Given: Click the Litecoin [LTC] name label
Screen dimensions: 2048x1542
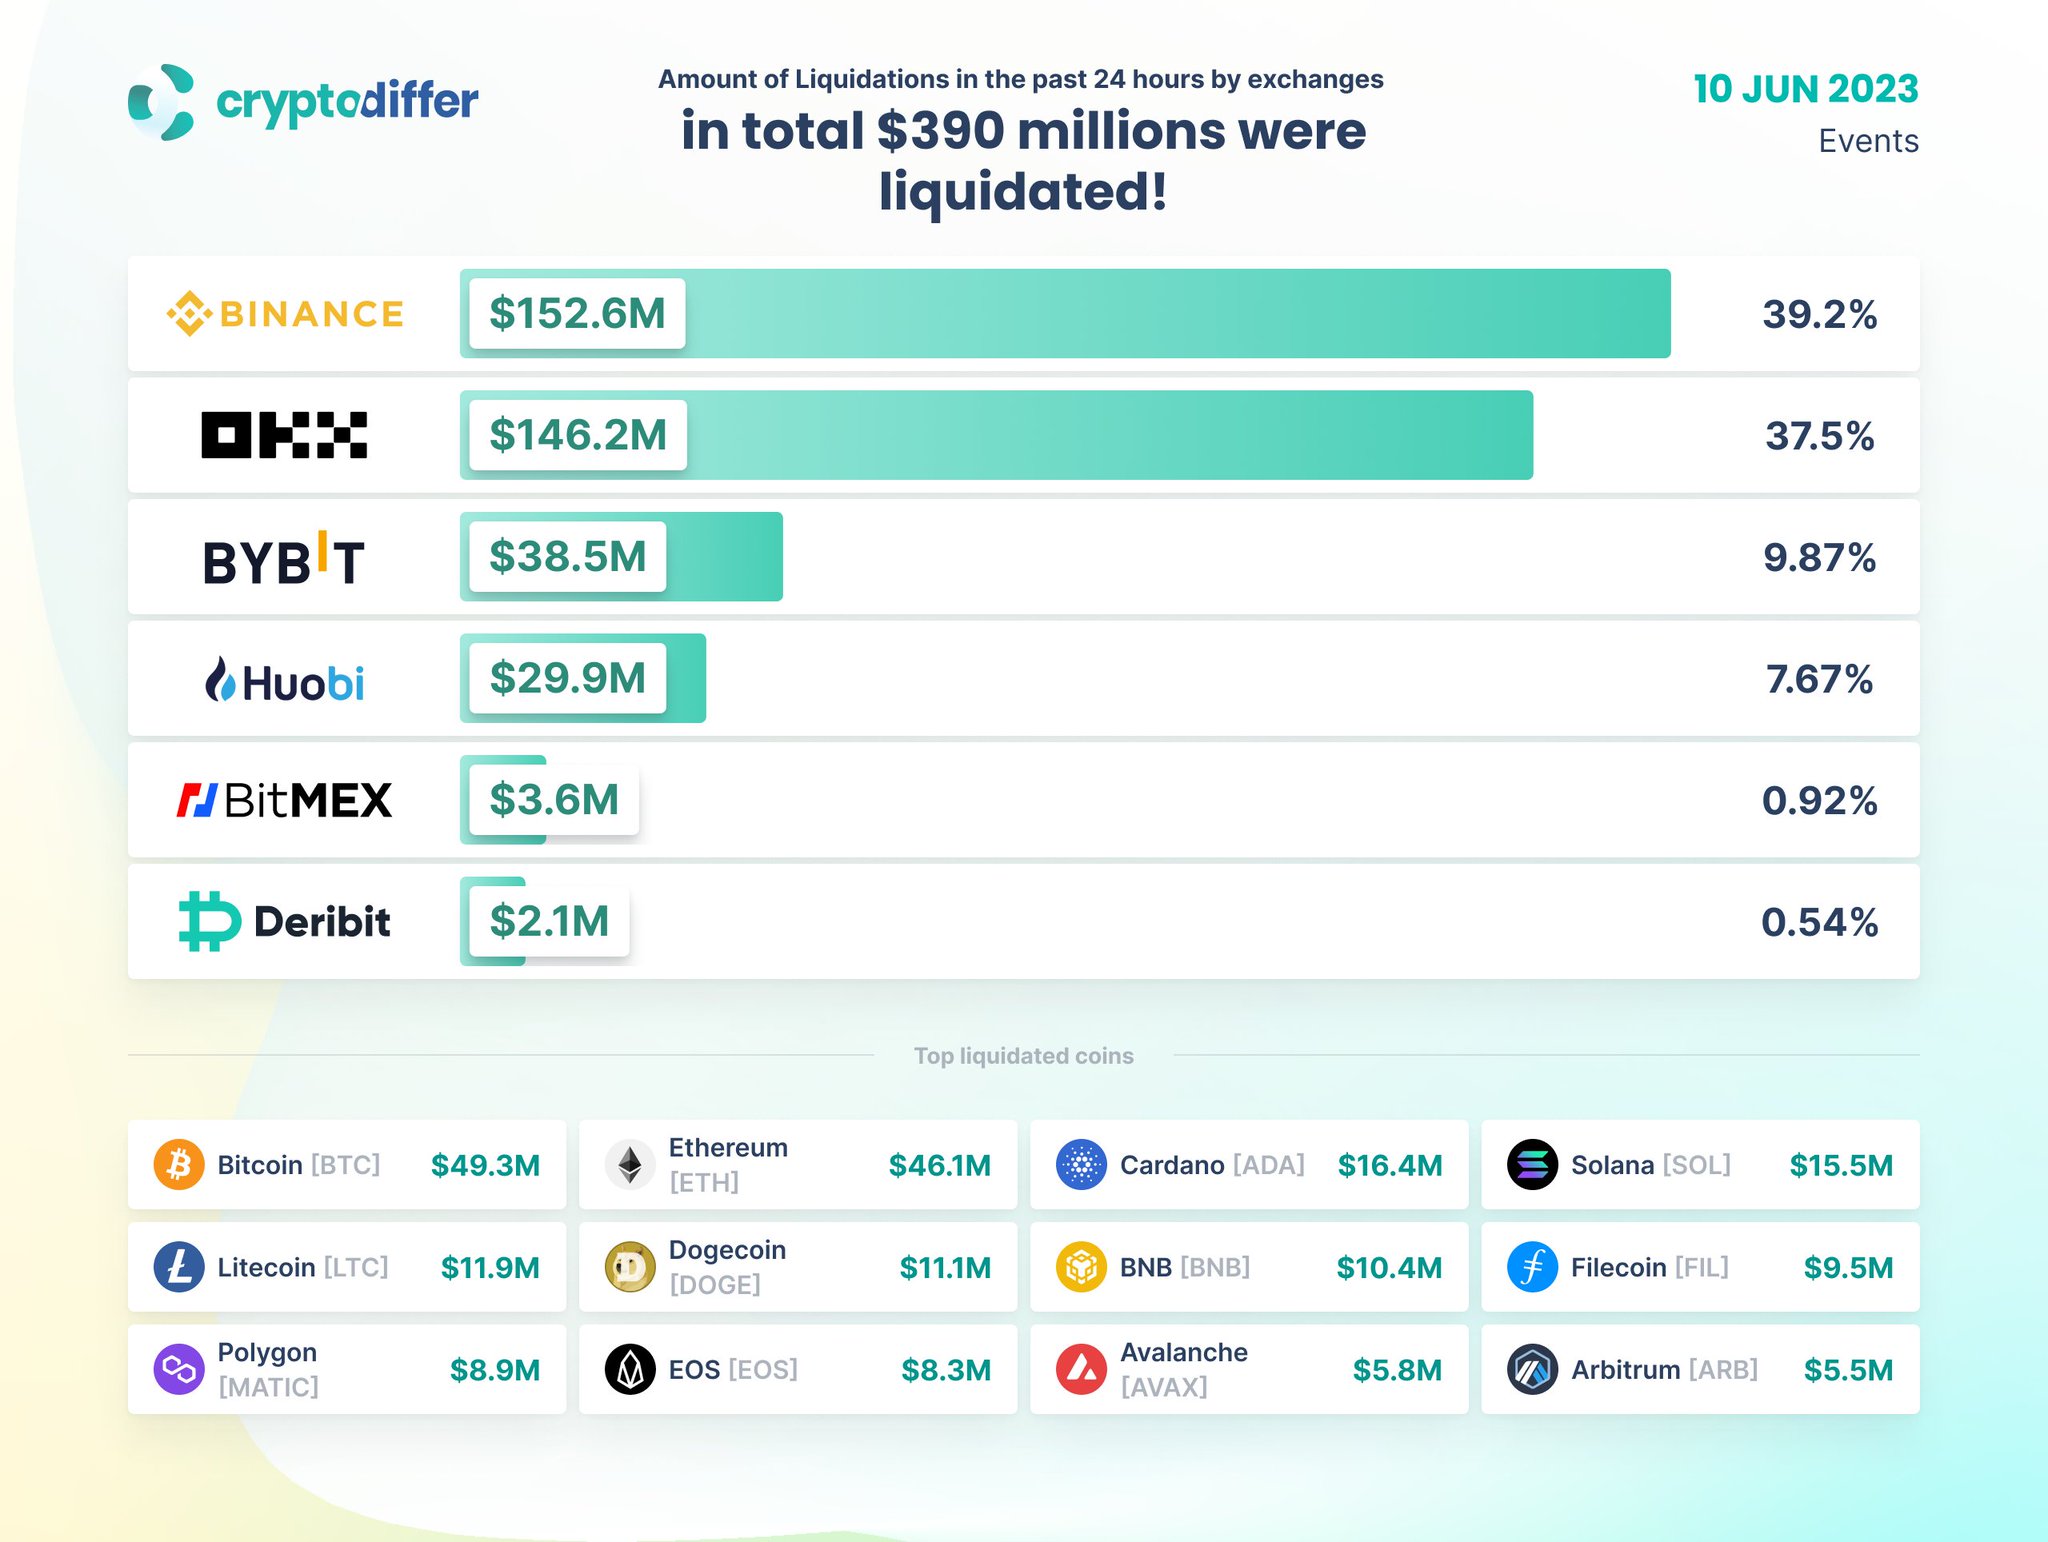Looking at the screenshot, I should pyautogui.click(x=303, y=1268).
